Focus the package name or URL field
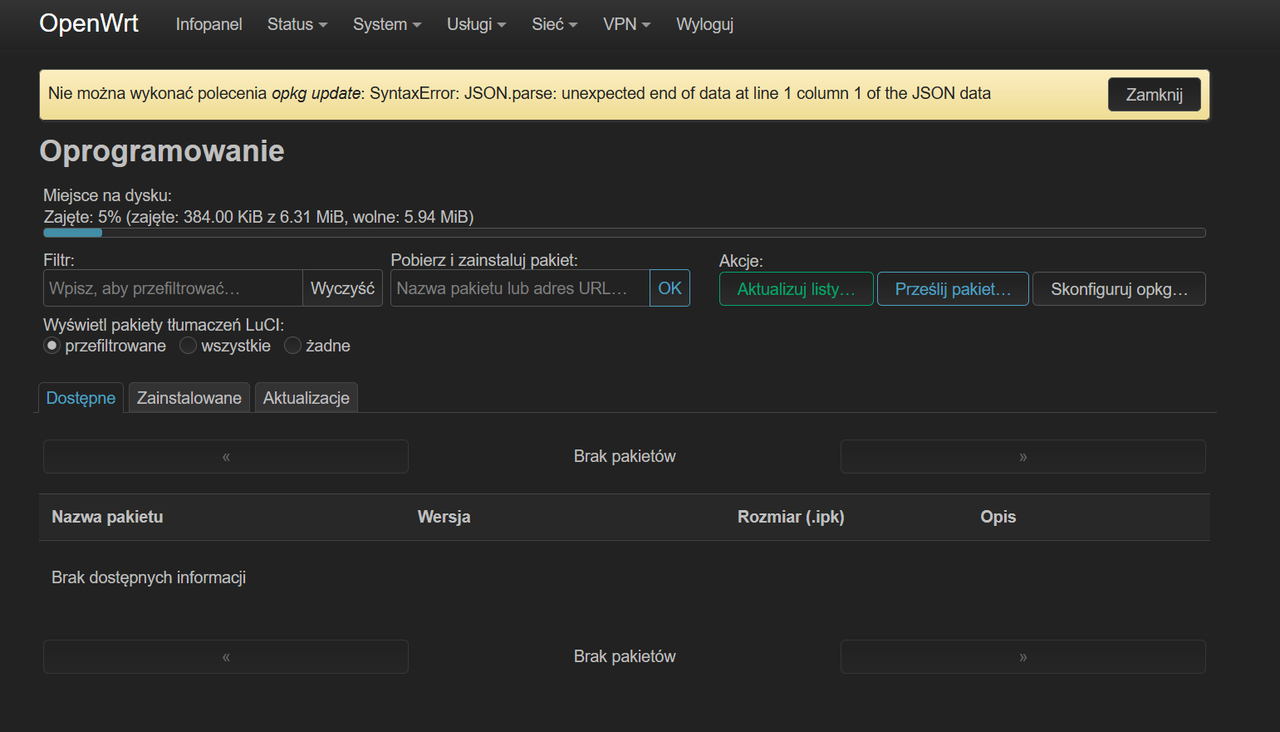 (520, 288)
